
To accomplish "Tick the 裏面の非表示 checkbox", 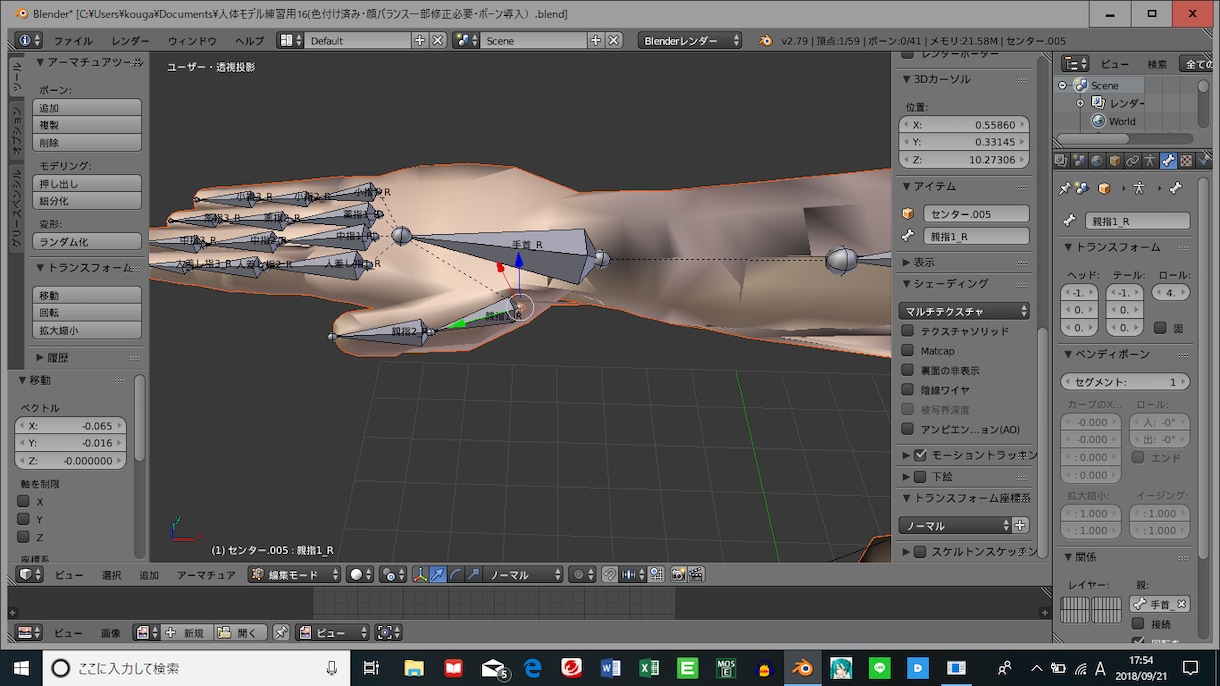I will 908,370.
